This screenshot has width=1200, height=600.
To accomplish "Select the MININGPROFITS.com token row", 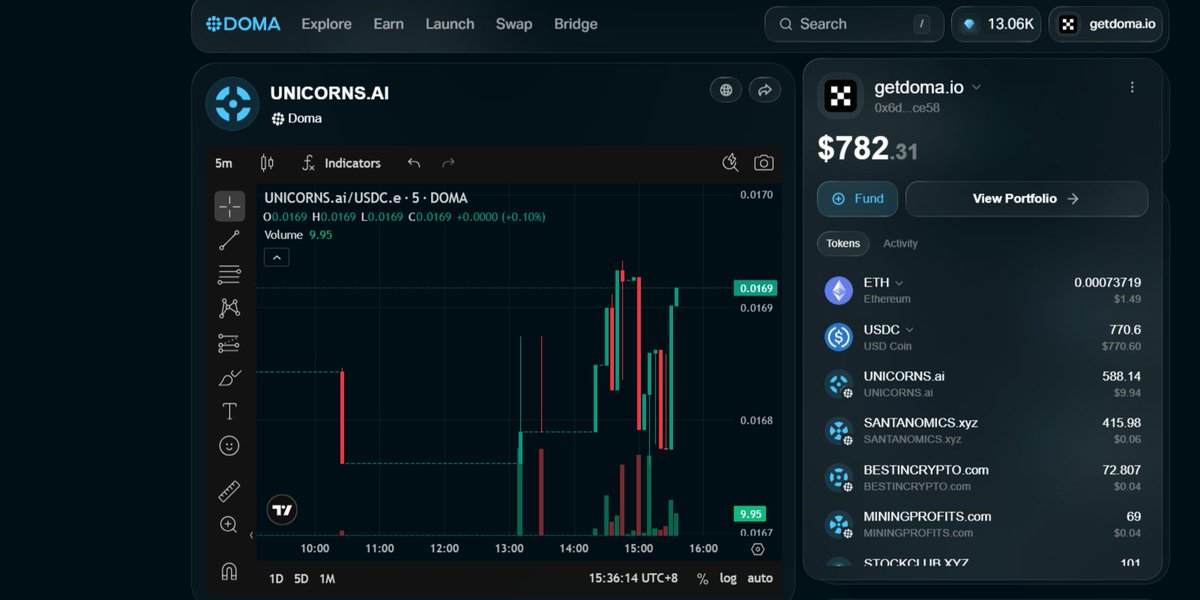I will (983, 525).
